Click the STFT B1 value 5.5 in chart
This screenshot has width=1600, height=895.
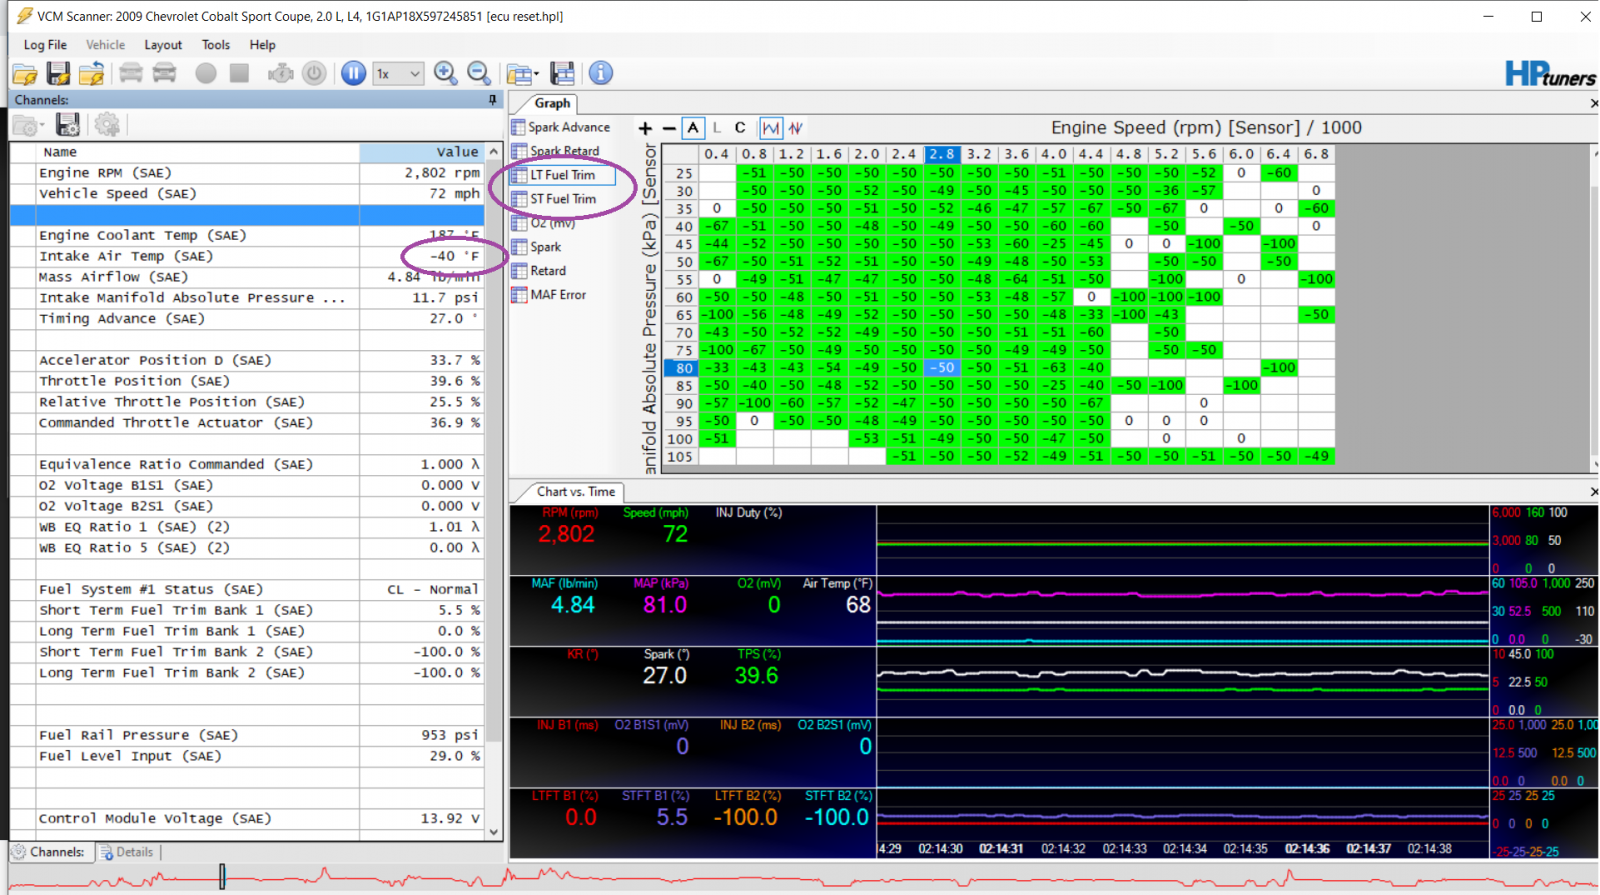(672, 818)
